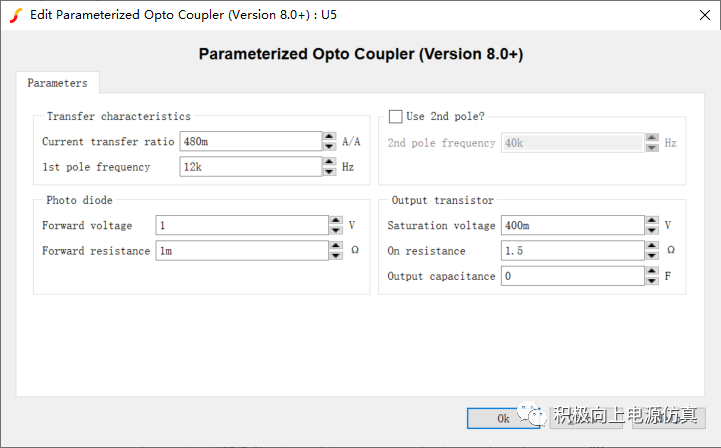Focus the Output capacitance field

tap(573, 276)
